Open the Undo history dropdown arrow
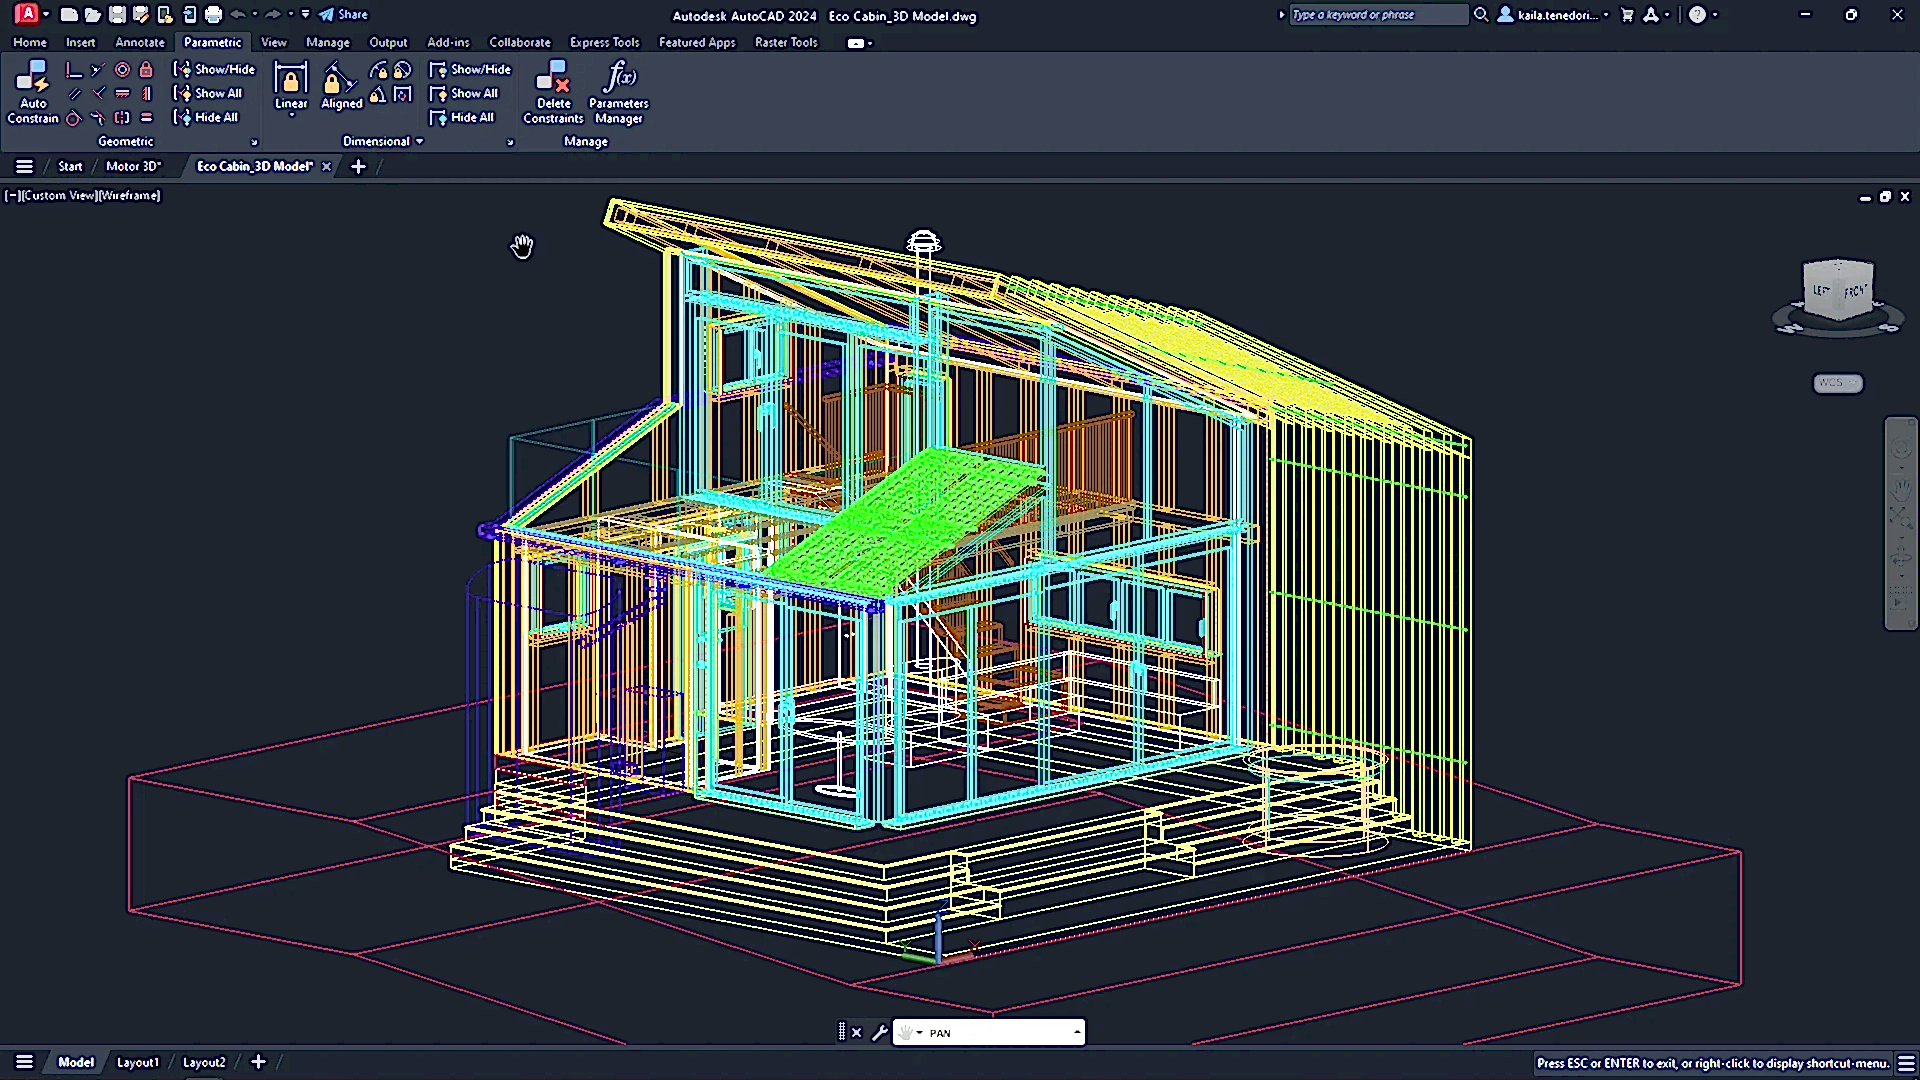This screenshot has height=1080, width=1920. 254,14
